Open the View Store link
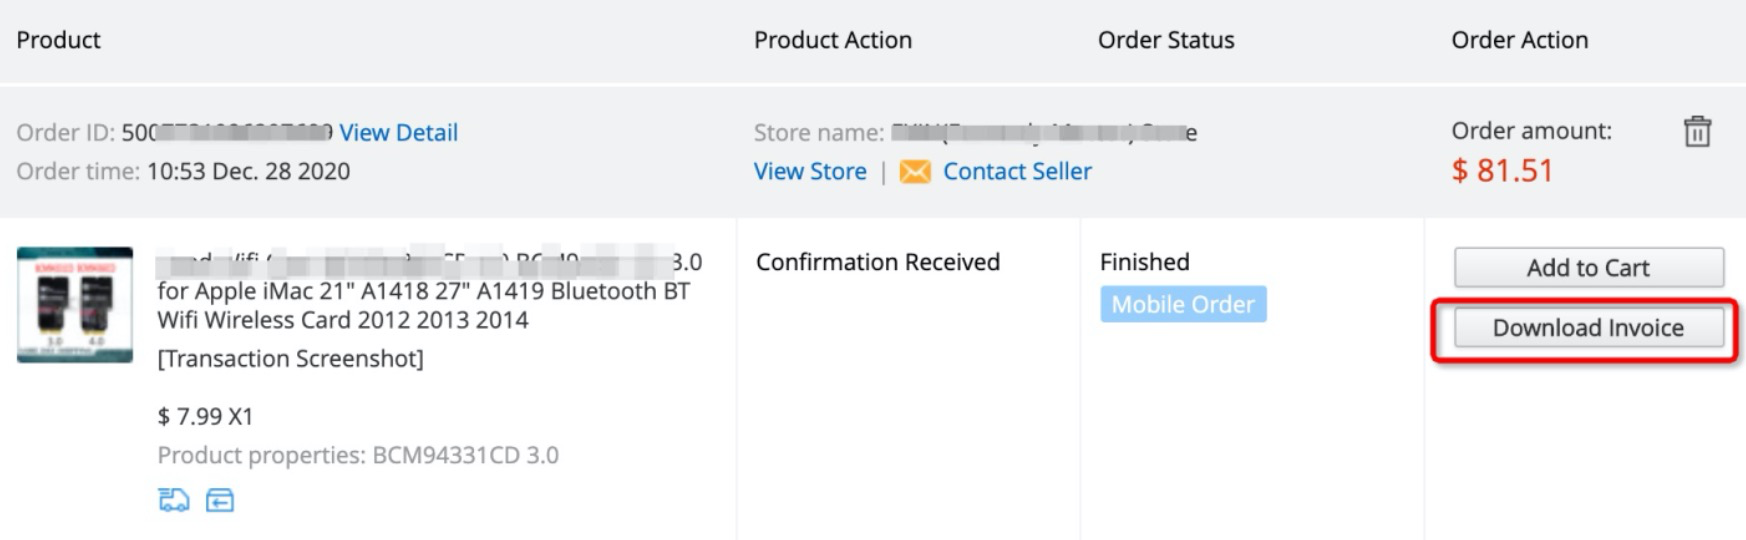 (x=810, y=171)
